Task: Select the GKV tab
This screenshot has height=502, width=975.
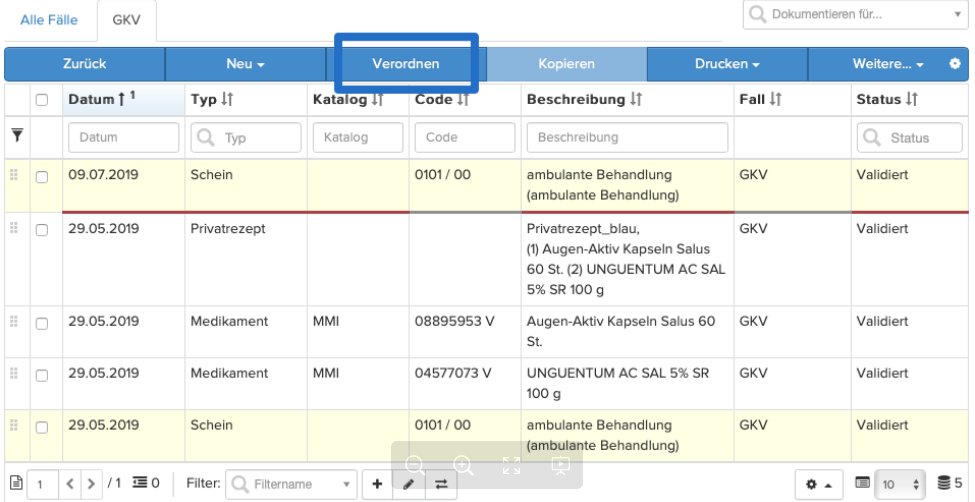Action: (x=126, y=20)
